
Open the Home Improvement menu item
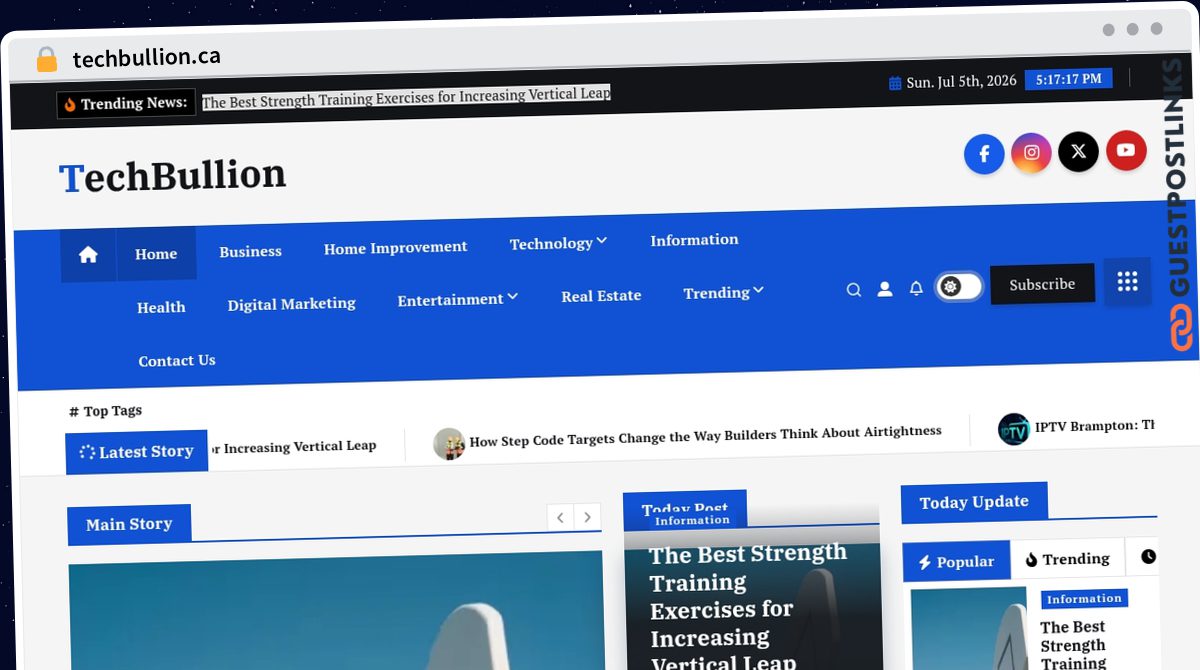pos(395,247)
